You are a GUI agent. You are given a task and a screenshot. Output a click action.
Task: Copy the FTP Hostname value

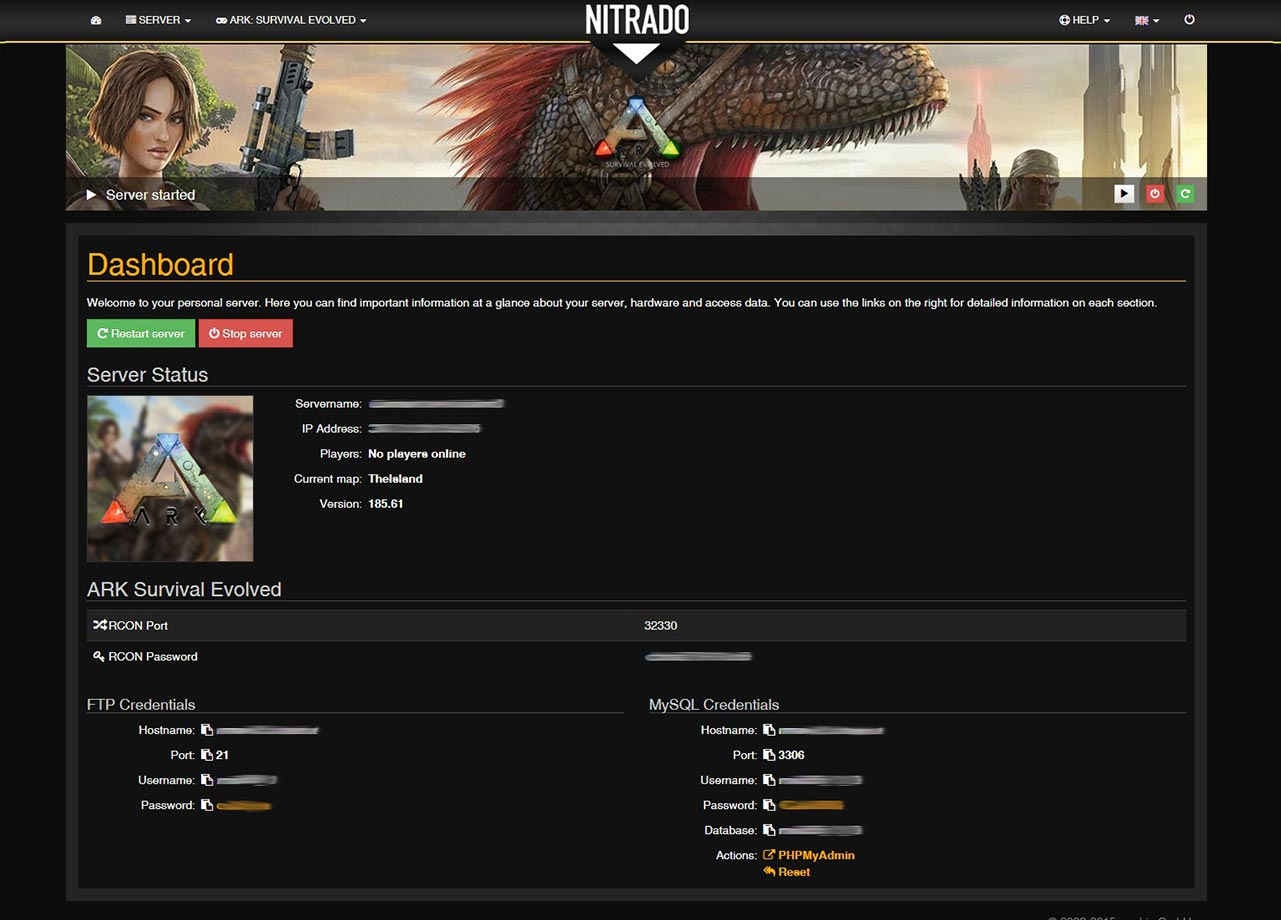click(x=207, y=731)
